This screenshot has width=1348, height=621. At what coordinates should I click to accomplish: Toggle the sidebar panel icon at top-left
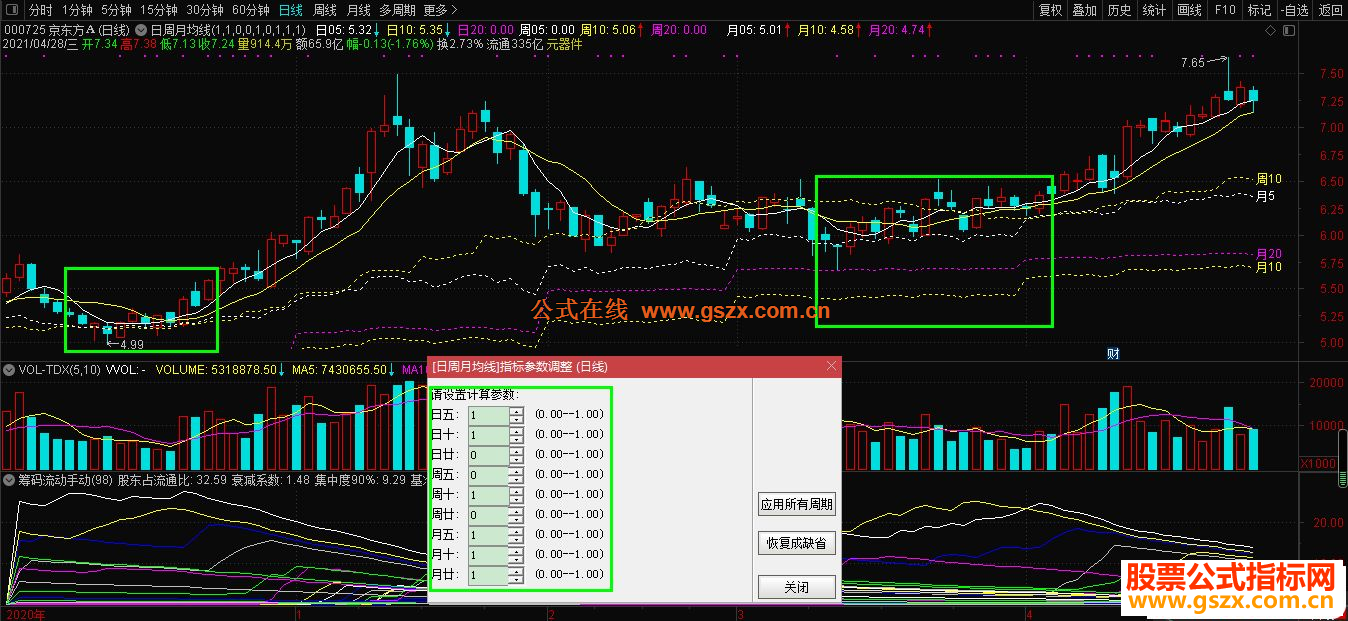tap(11, 10)
